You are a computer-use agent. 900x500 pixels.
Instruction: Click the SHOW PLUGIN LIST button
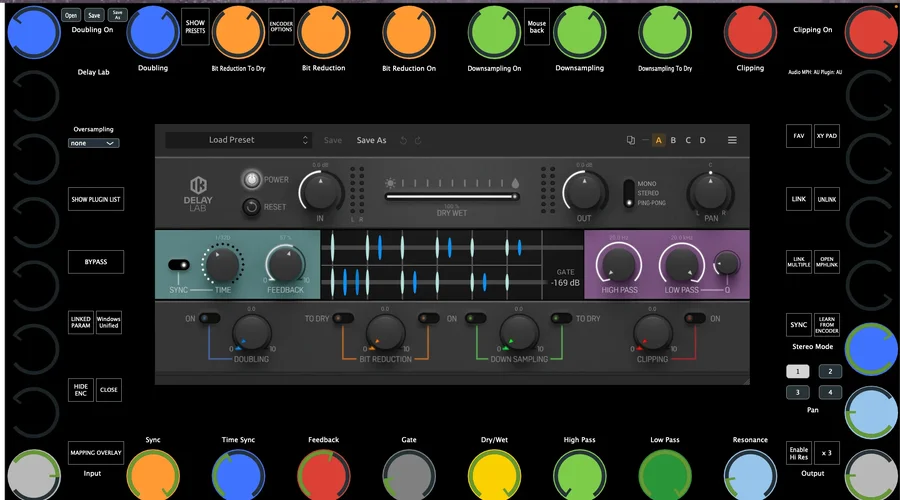96,199
